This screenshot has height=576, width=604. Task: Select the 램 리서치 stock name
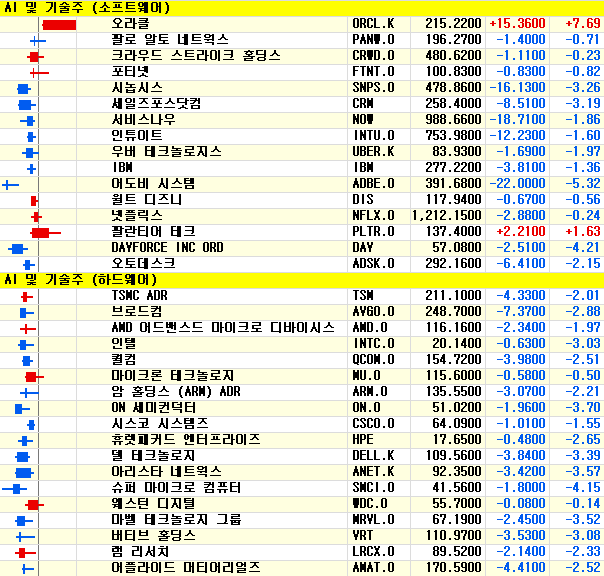pos(140,551)
